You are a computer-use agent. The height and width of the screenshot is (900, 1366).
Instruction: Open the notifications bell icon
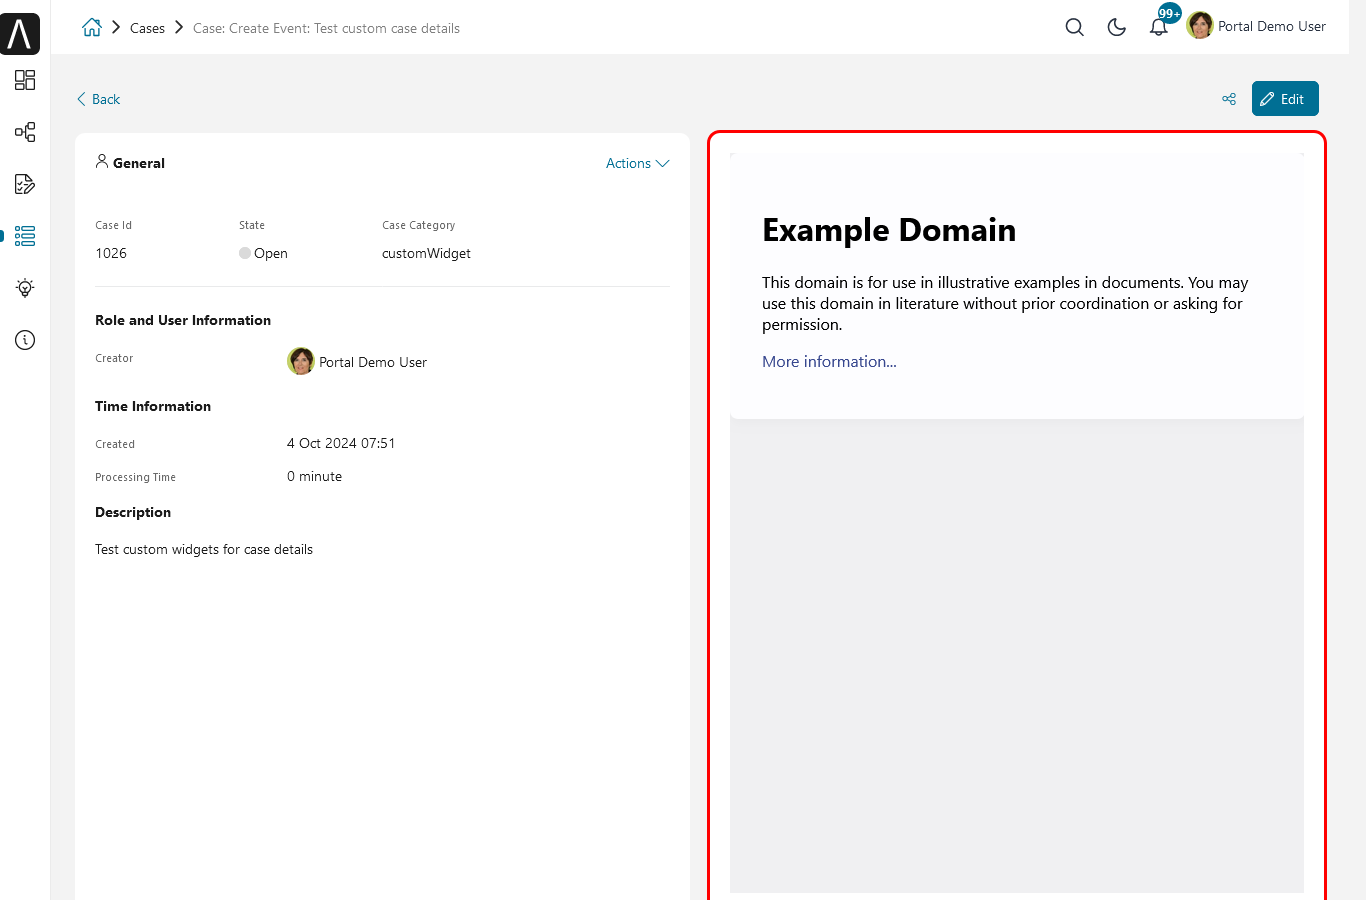pos(1158,28)
